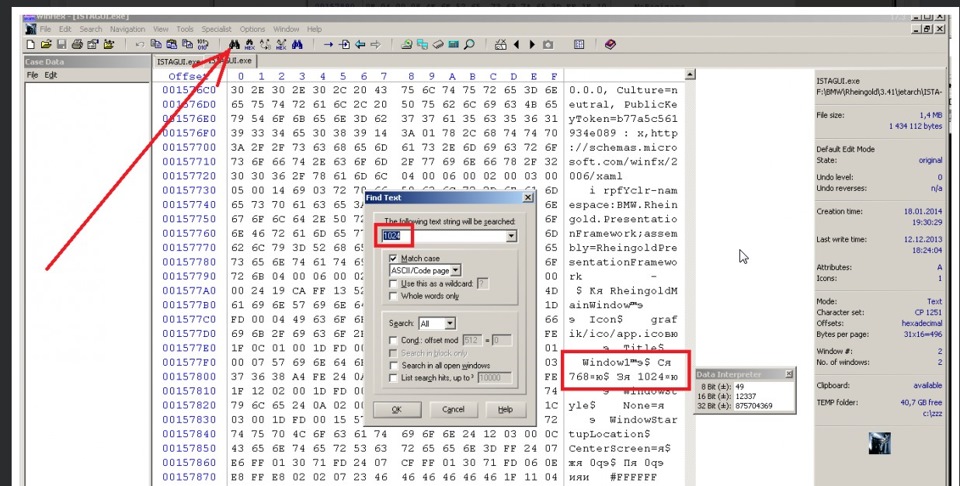Open the File menu in menu bar

point(45,29)
